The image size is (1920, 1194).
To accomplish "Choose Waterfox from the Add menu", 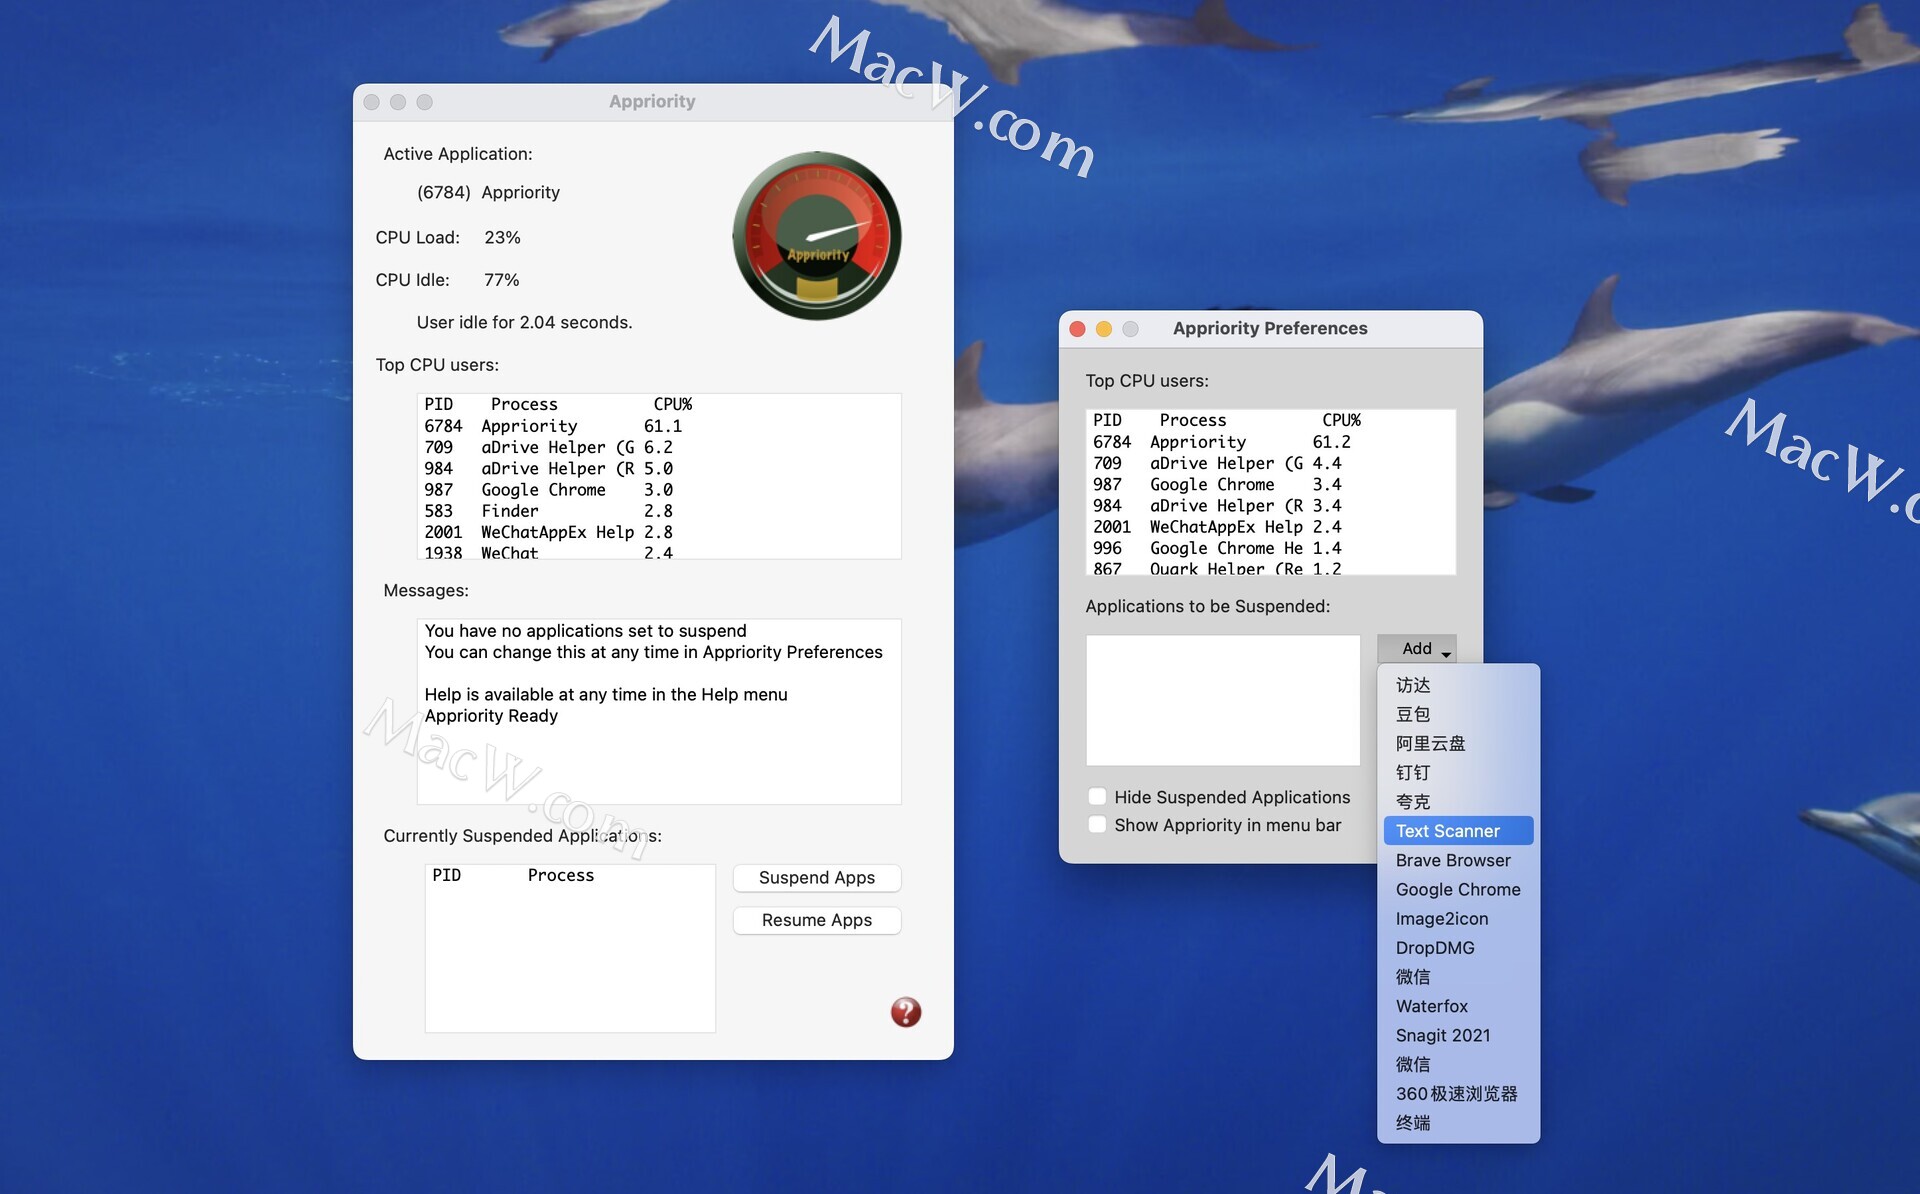I will [1458, 1006].
